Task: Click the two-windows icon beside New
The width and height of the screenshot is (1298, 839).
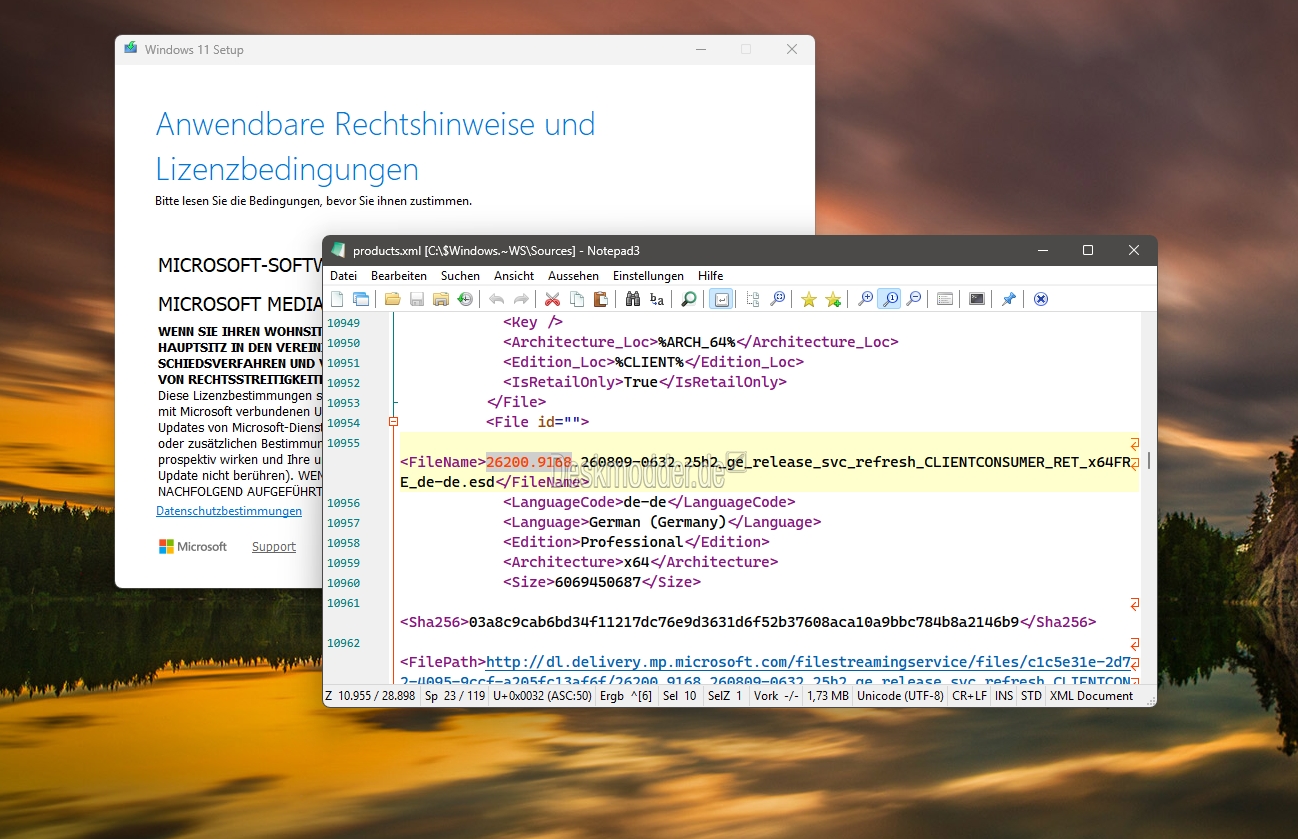Action: 361,299
